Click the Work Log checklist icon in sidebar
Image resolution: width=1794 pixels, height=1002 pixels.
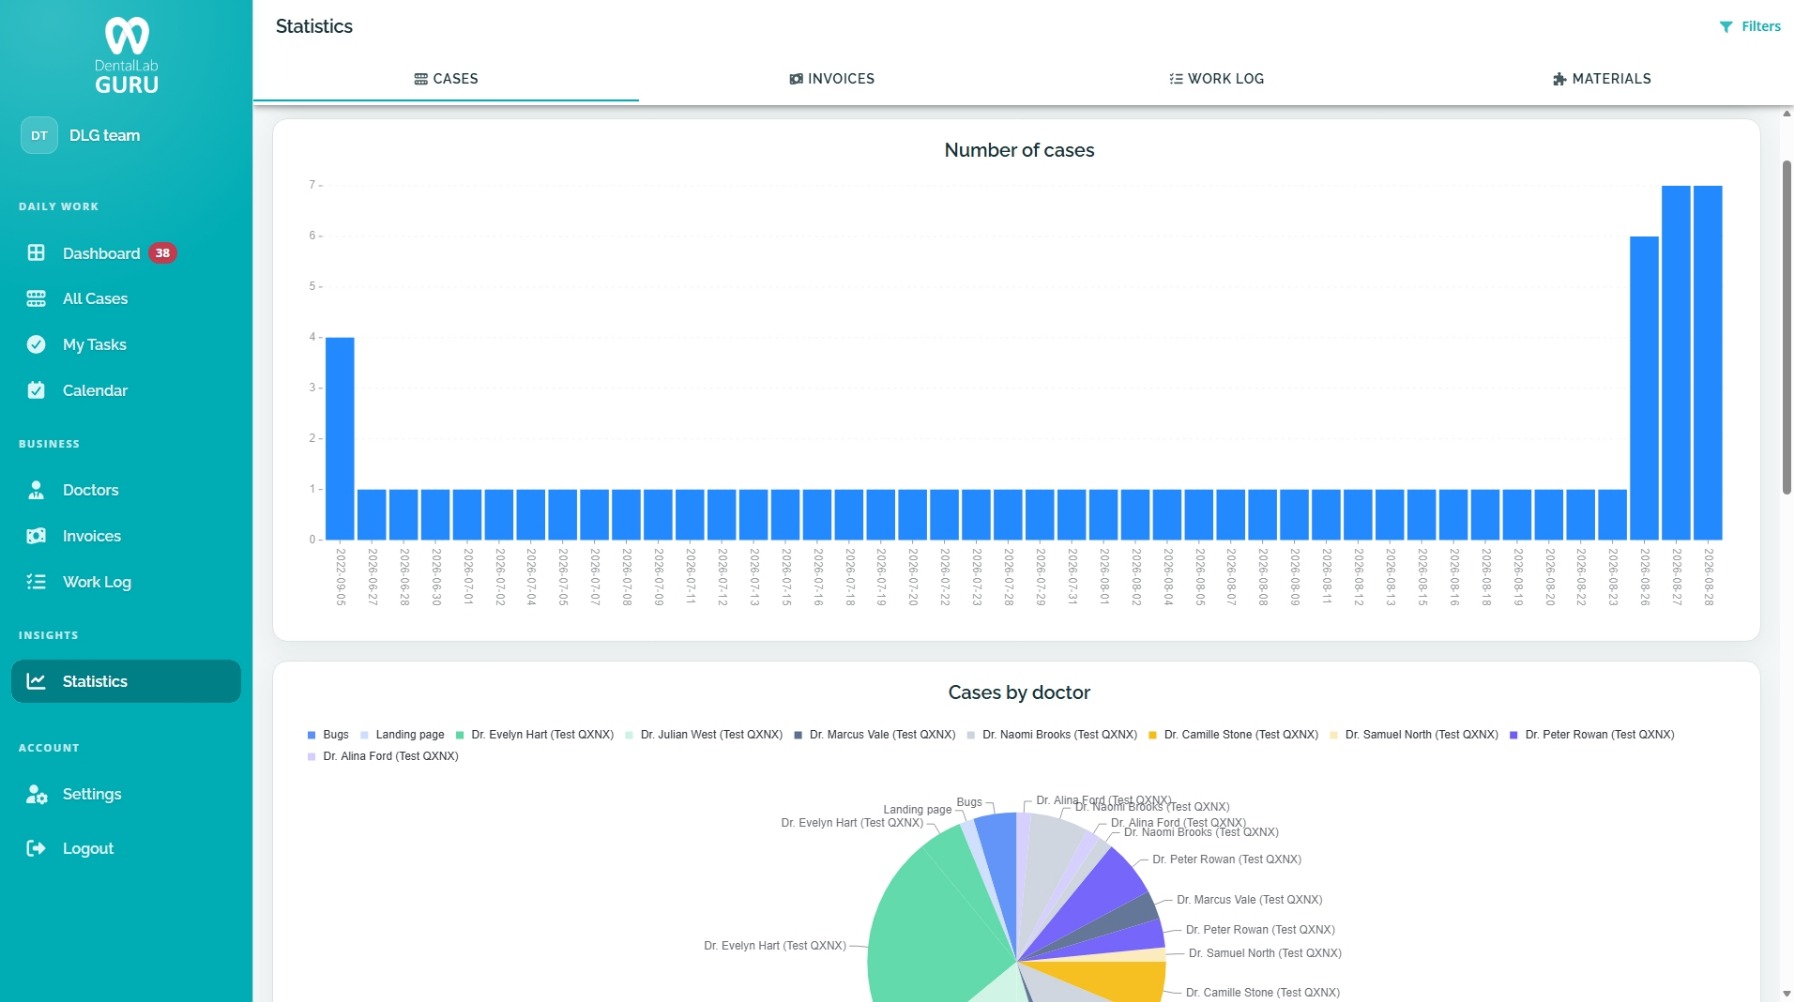click(x=36, y=582)
